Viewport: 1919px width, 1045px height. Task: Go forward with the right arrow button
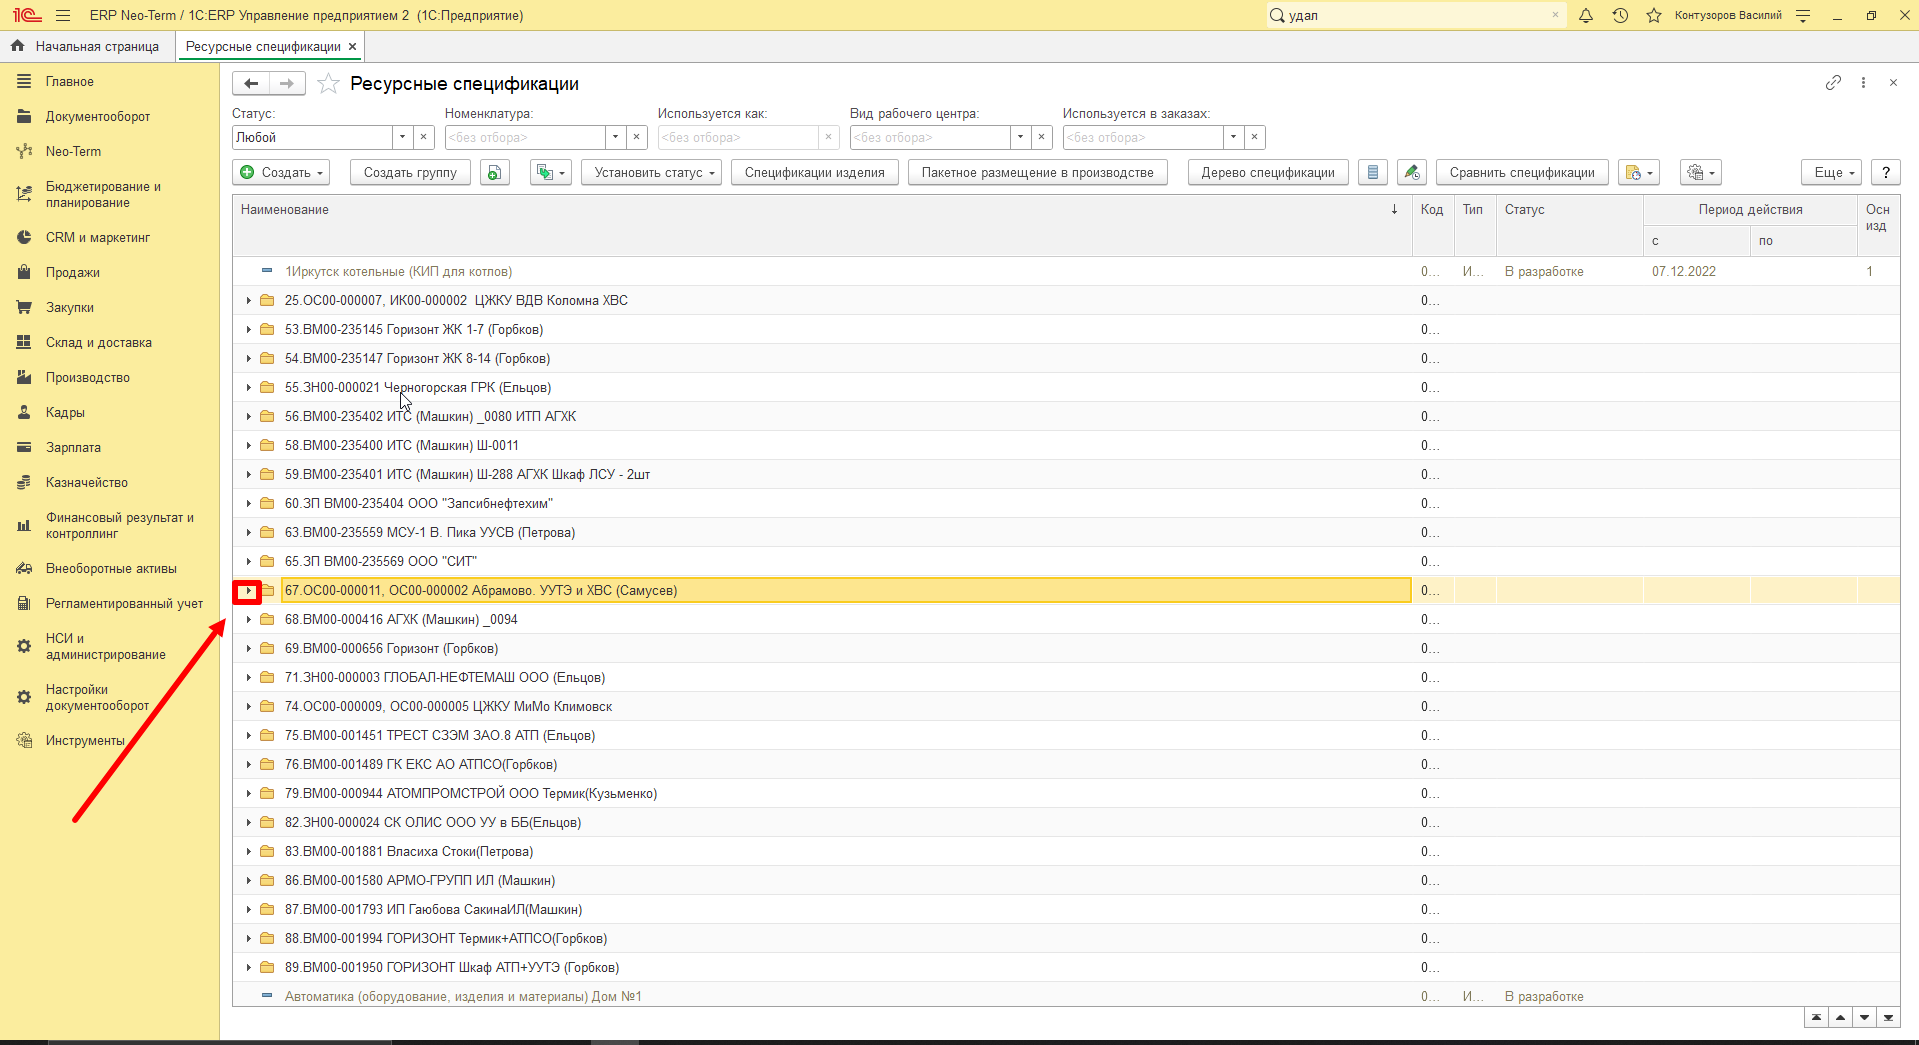[x=287, y=84]
